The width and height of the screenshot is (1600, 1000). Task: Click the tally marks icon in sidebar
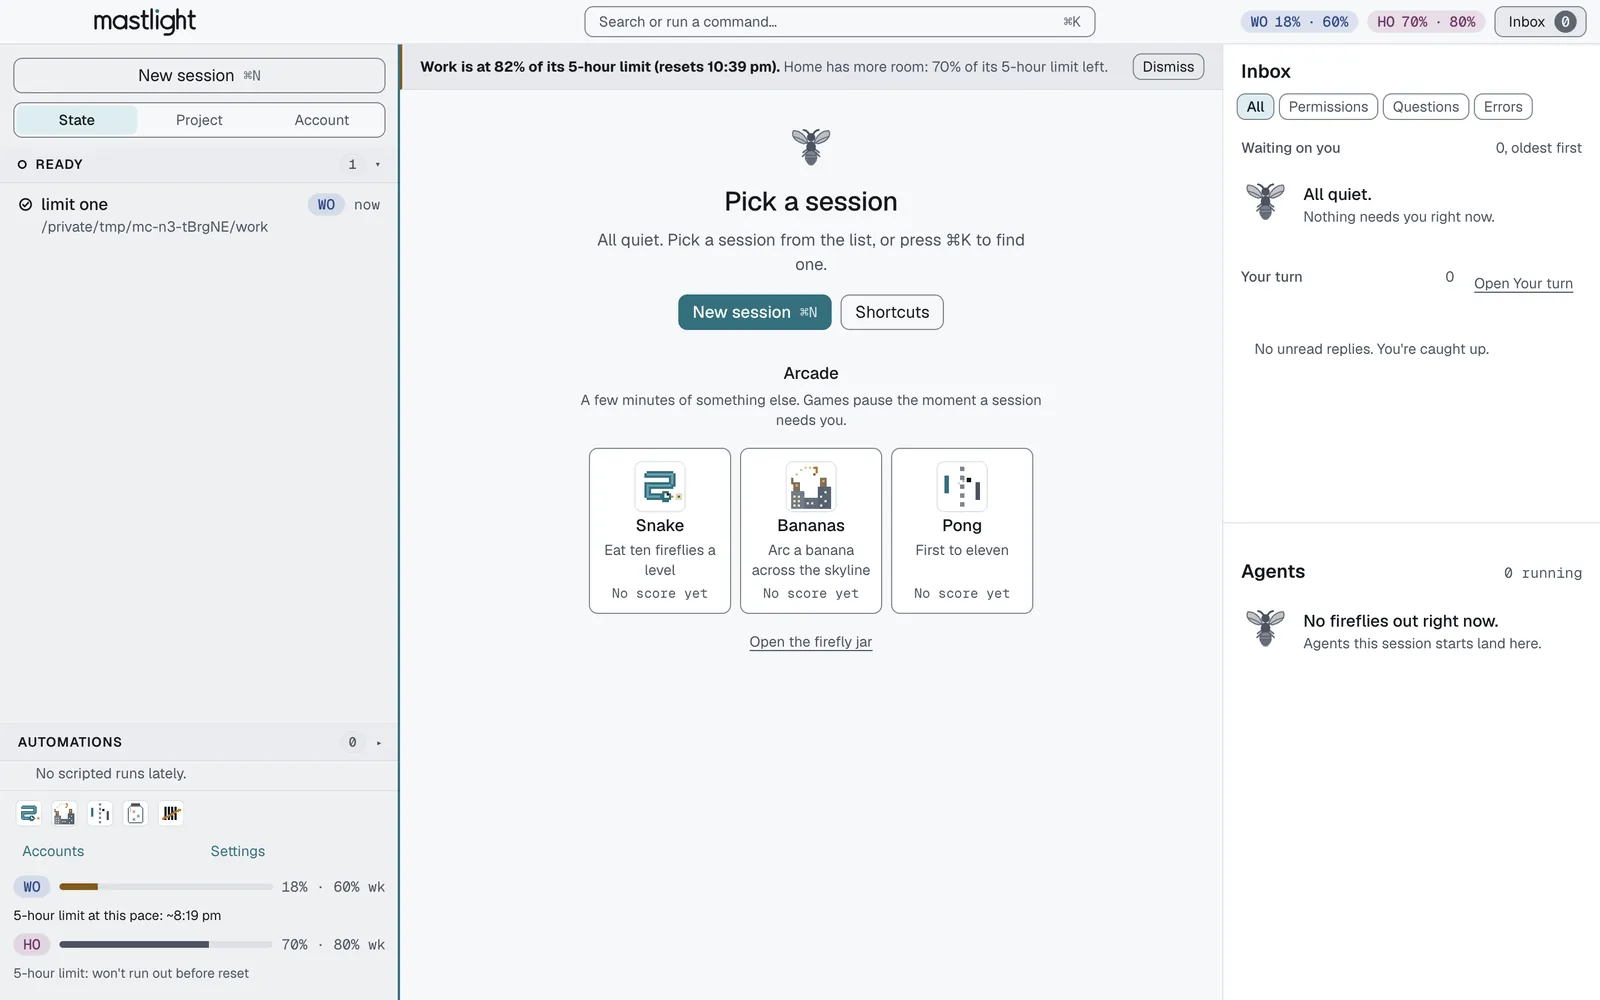171,814
